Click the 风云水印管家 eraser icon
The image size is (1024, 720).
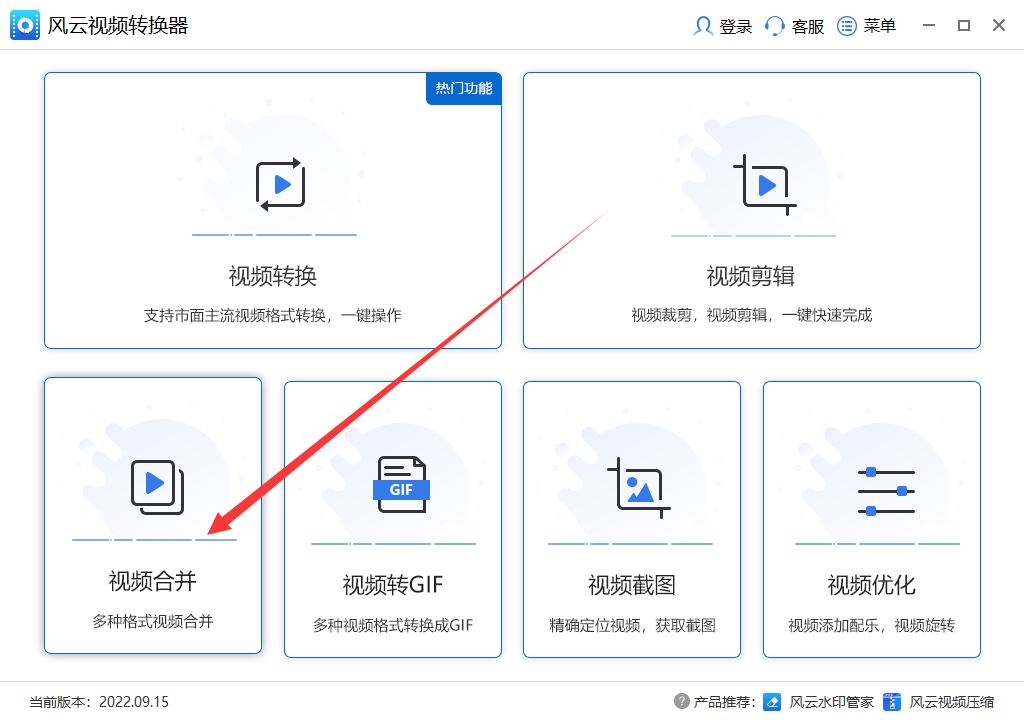772,702
